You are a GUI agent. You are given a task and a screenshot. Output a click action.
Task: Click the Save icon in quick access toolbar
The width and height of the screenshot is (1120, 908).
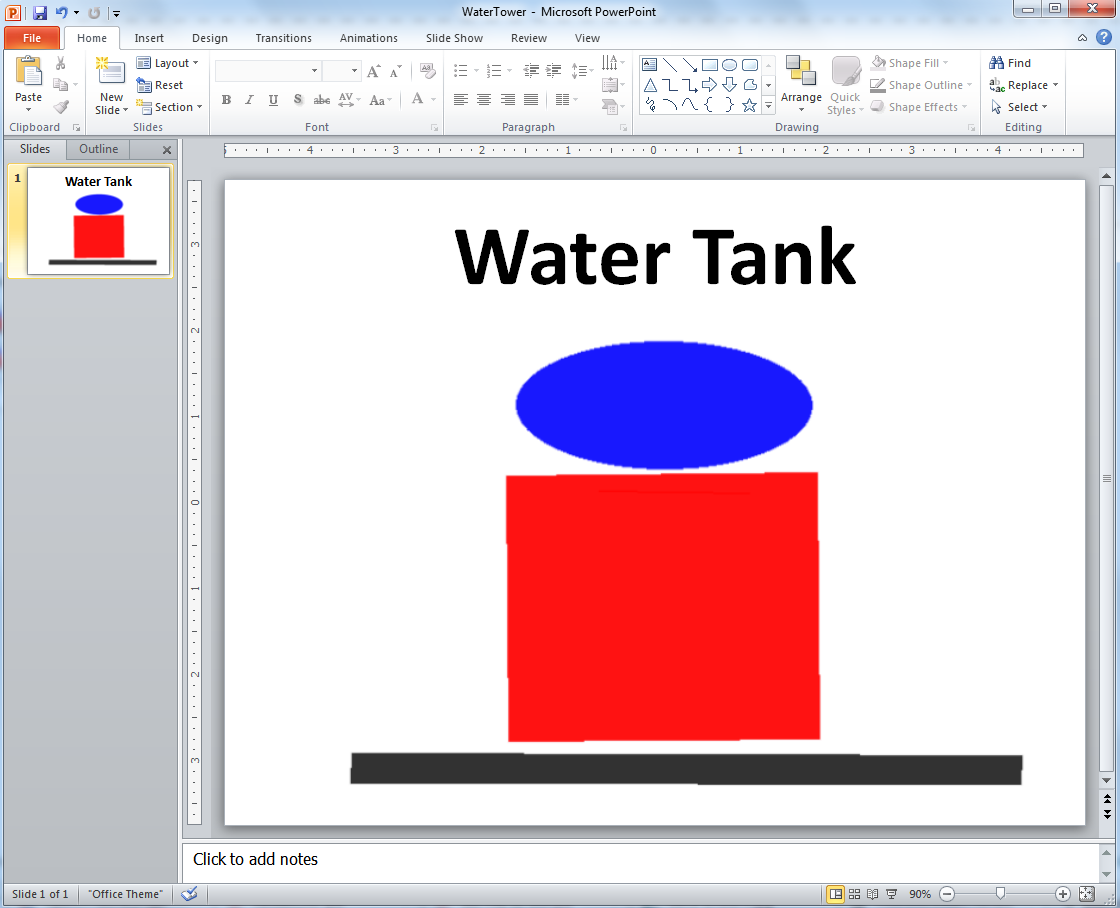tap(40, 13)
